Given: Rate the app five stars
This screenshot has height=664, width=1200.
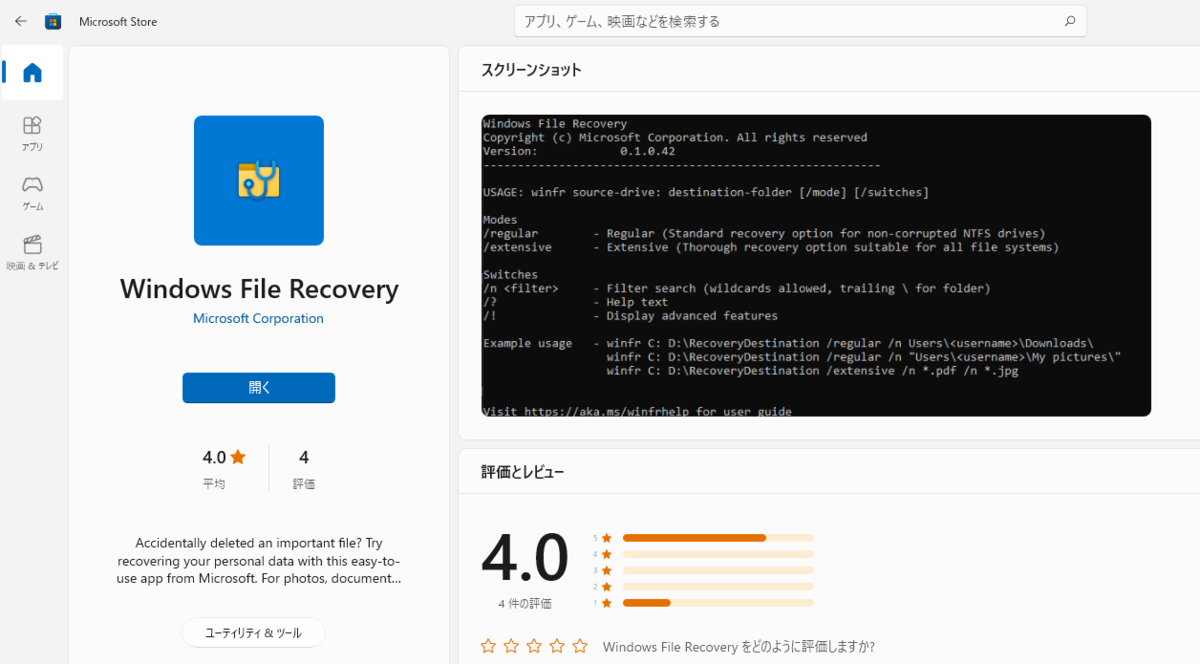Looking at the screenshot, I should click(580, 646).
